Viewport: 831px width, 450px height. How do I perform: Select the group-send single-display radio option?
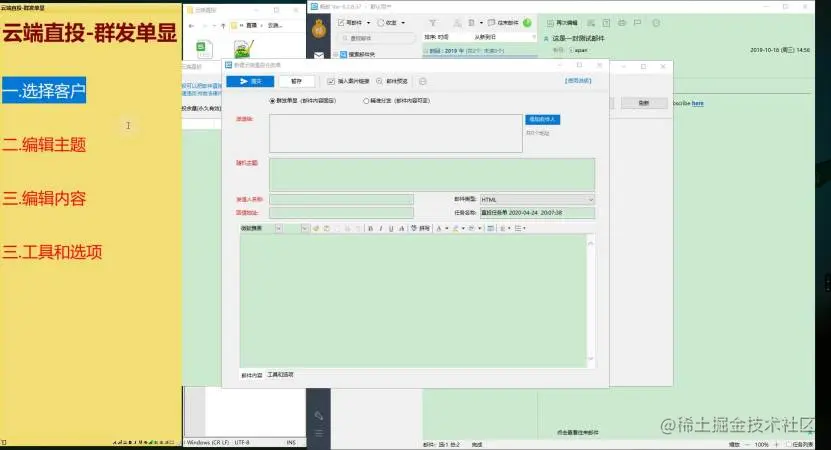(x=272, y=101)
